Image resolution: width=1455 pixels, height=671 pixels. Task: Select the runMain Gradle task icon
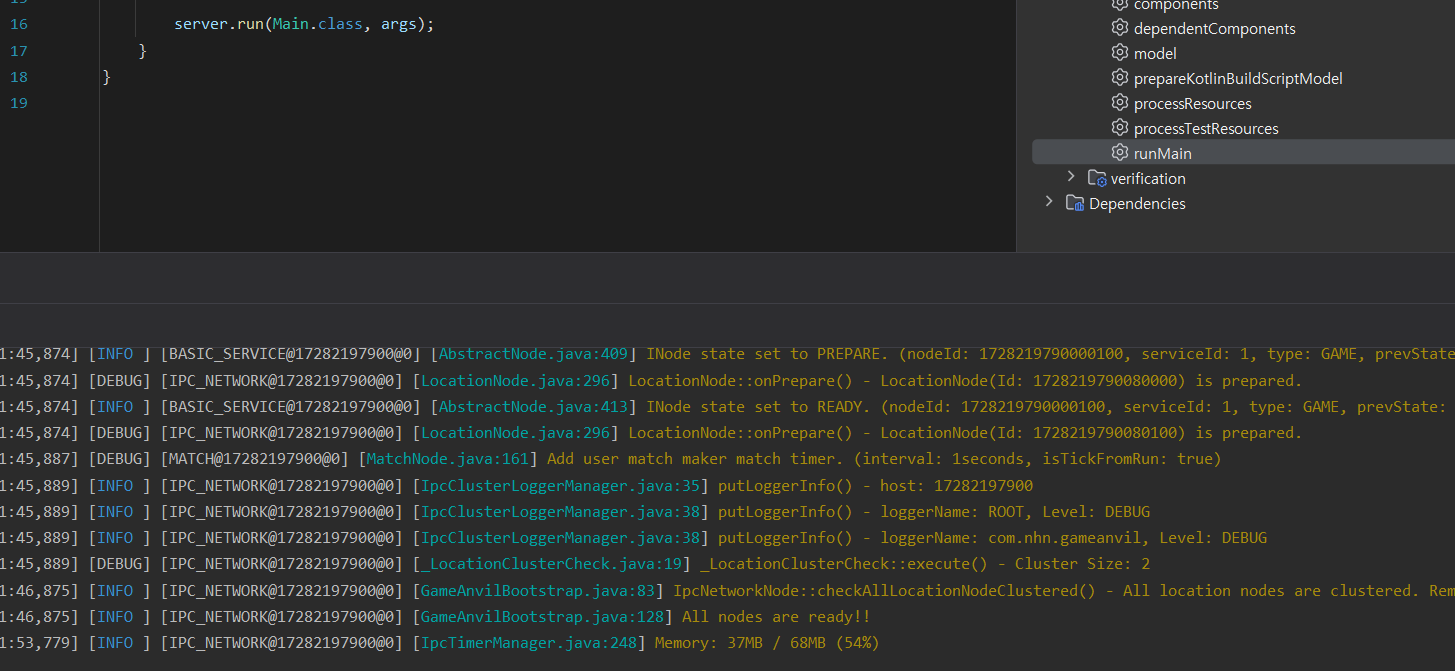coord(1120,154)
